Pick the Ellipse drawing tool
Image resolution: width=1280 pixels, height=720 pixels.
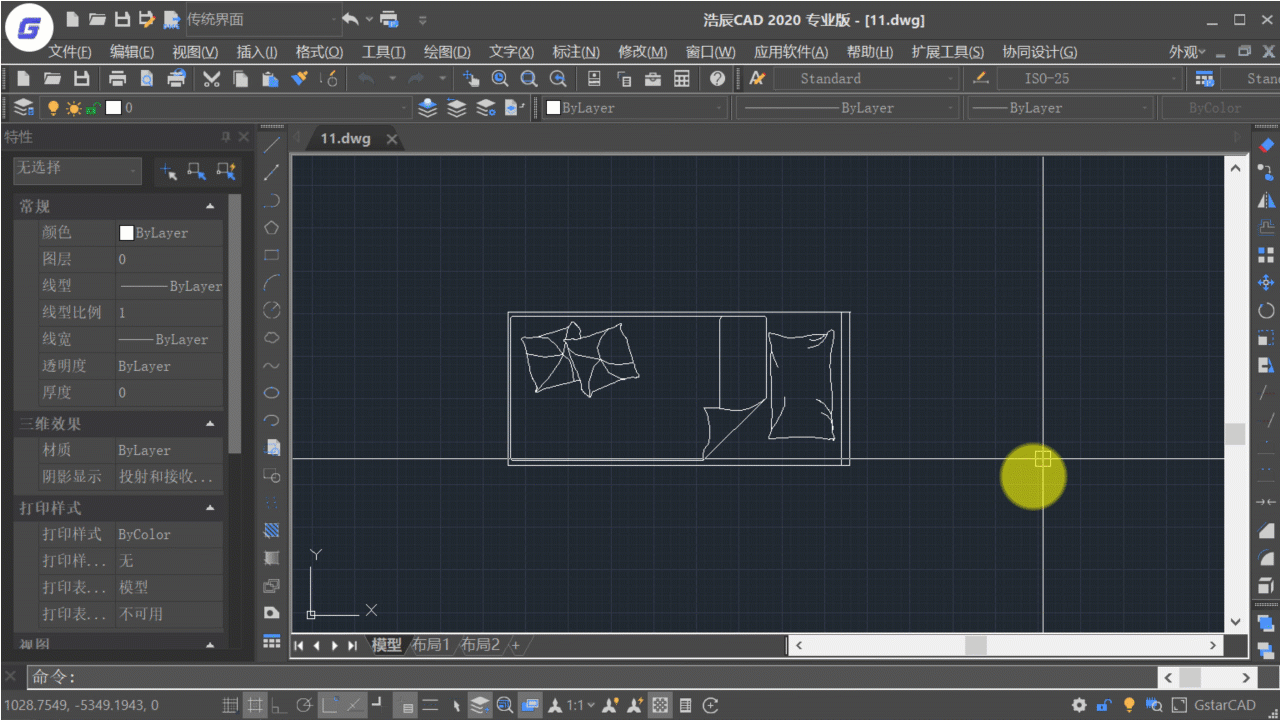[271, 393]
